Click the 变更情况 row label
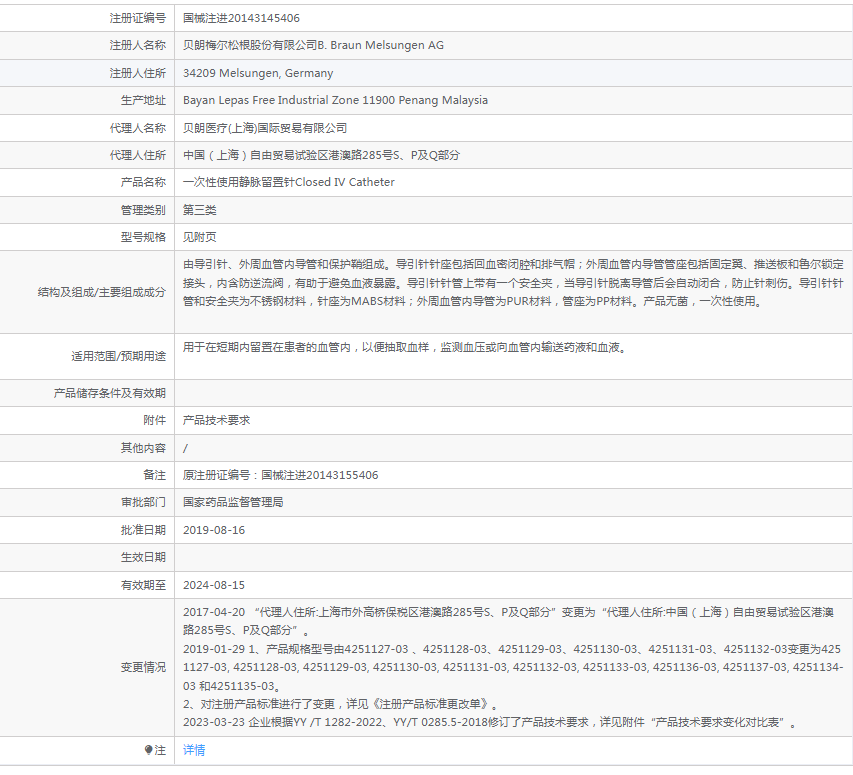The width and height of the screenshot is (853, 775). (143, 667)
